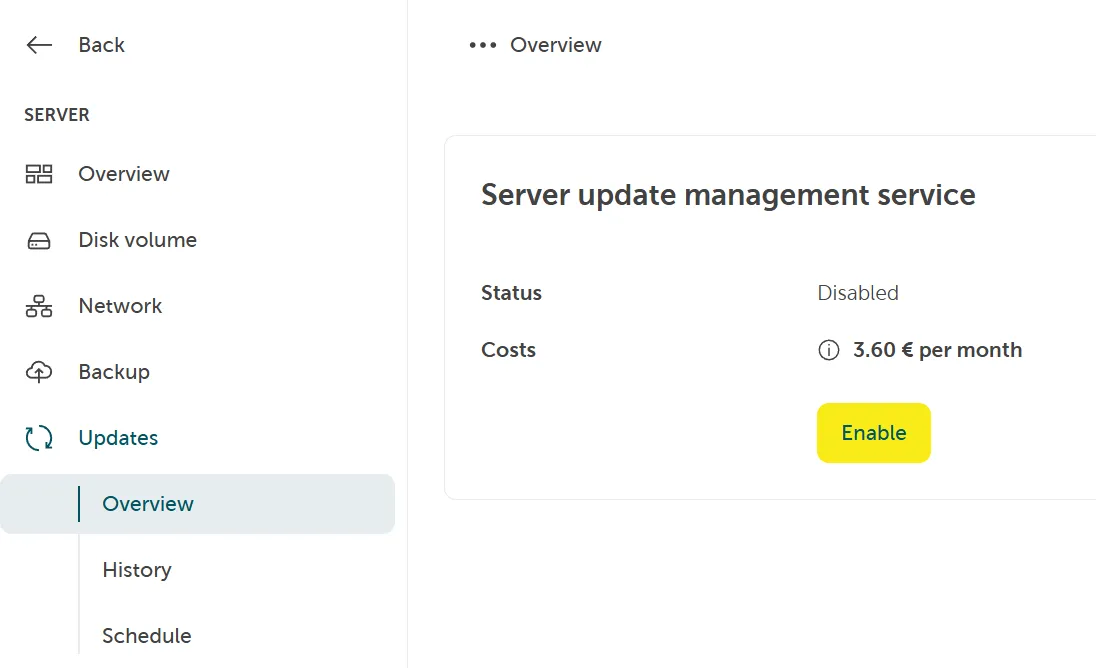Open the Network settings page

pyautogui.click(x=120, y=305)
